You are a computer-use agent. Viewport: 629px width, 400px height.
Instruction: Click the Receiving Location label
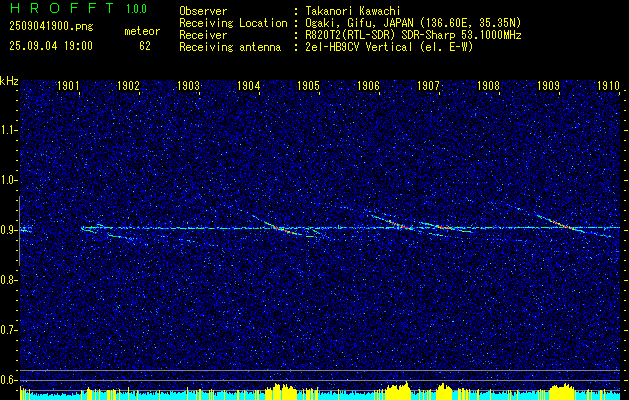[233, 23]
